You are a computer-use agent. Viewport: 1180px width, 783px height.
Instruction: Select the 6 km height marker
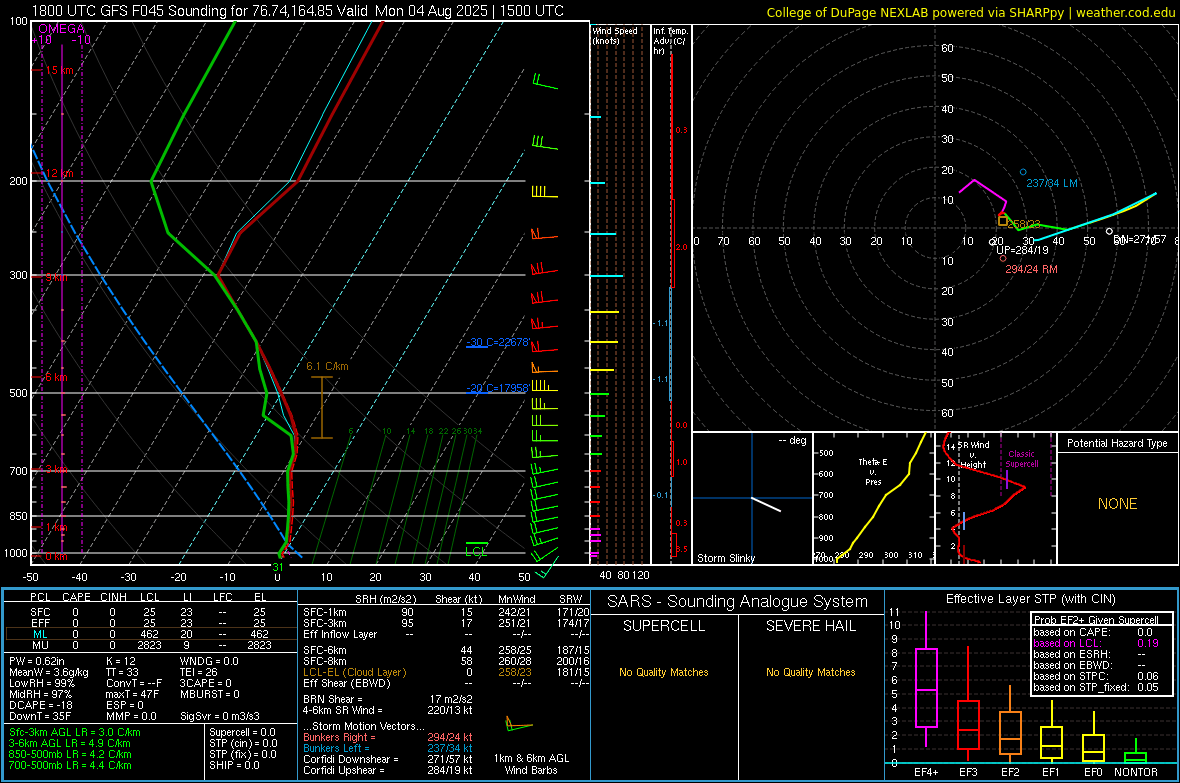point(56,376)
